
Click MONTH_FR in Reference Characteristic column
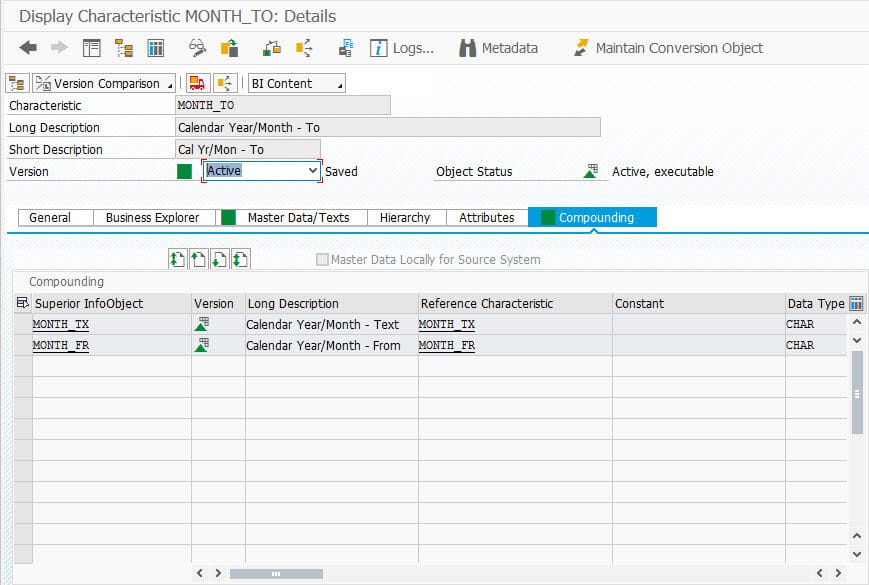pyautogui.click(x=446, y=346)
